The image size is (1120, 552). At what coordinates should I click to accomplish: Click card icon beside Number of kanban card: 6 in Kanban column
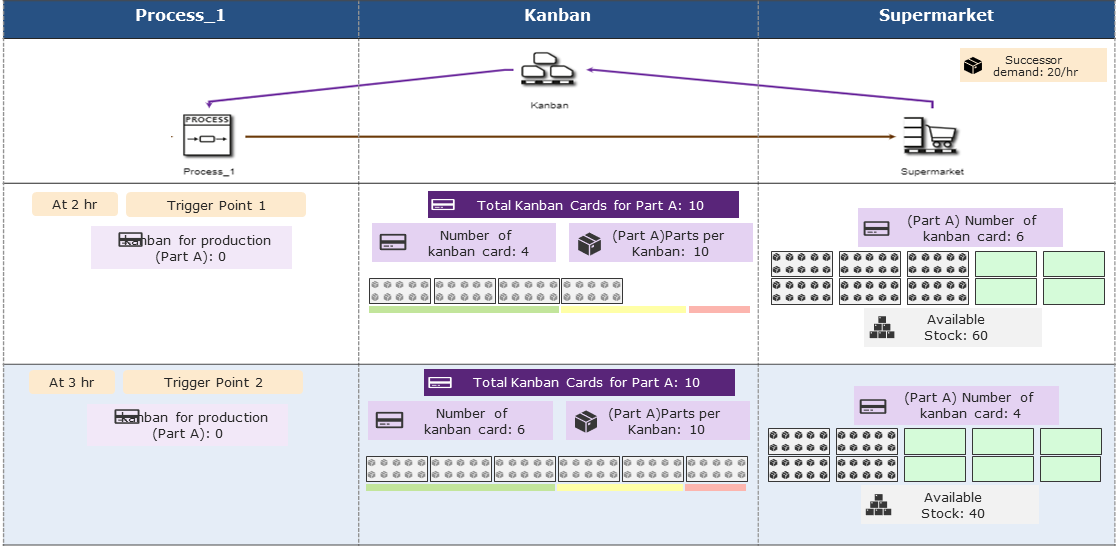[x=389, y=421]
